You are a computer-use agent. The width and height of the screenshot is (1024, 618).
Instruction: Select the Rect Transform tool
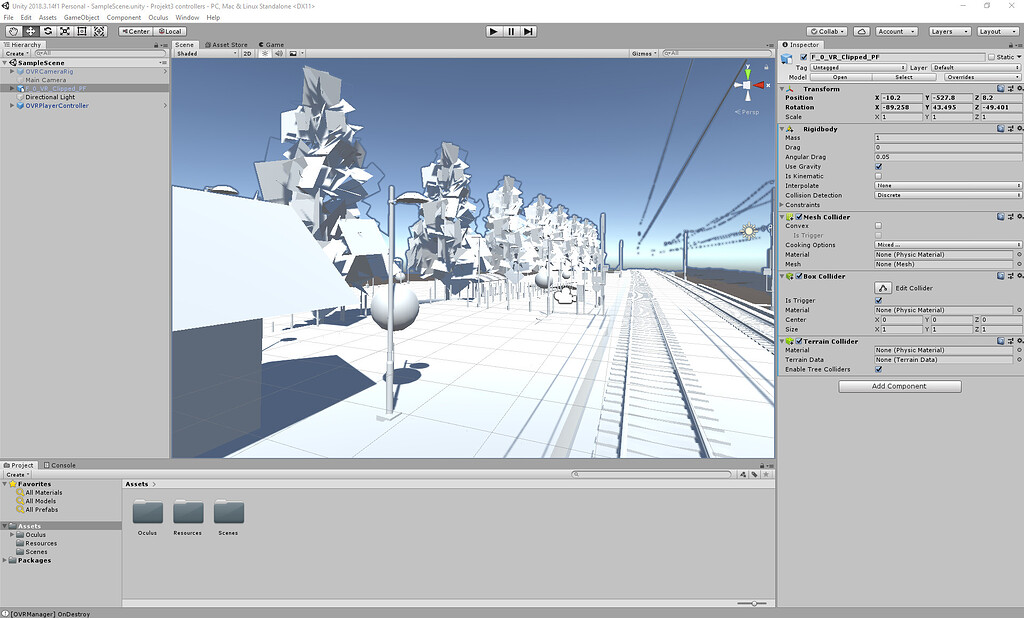coord(82,31)
